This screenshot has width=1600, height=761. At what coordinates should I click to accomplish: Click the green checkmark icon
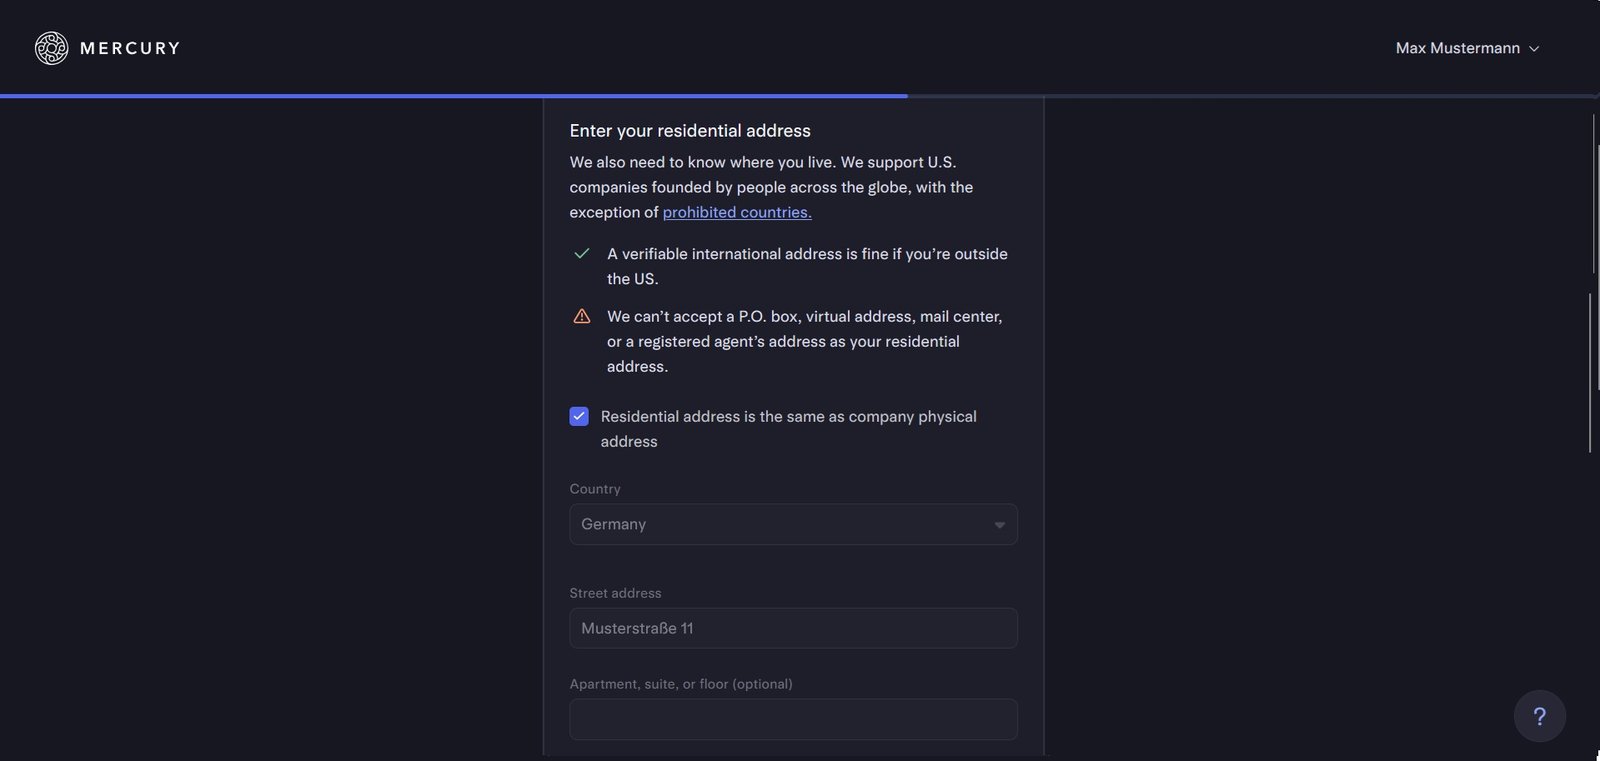pos(582,254)
